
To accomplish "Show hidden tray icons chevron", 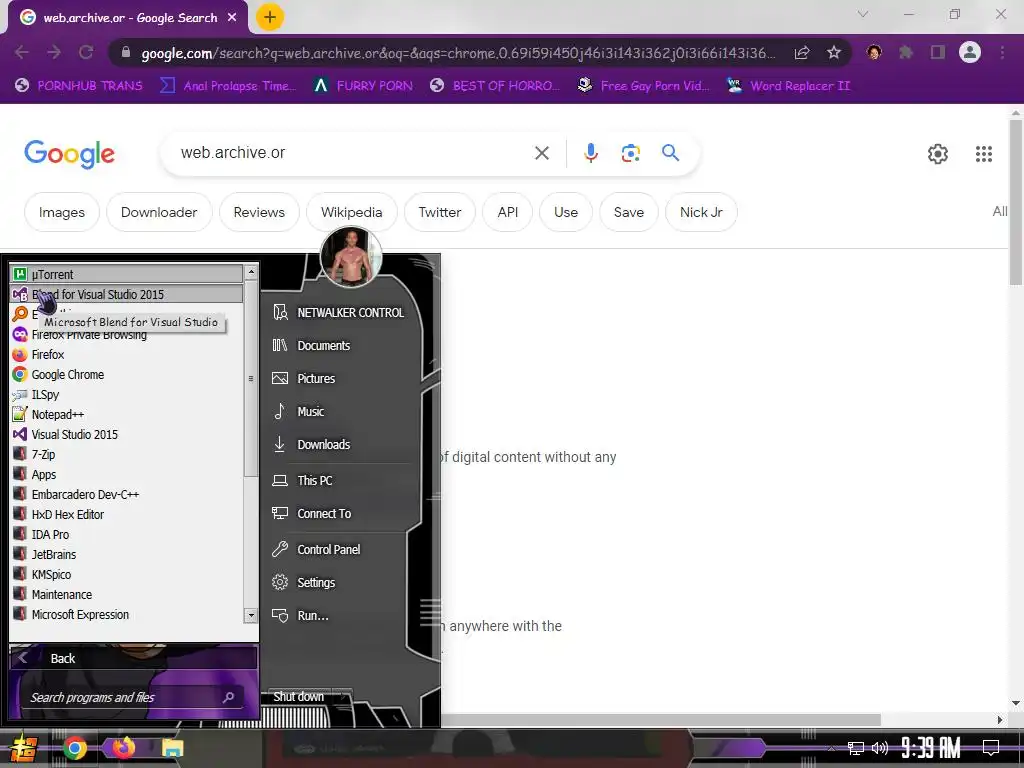I will click(x=831, y=748).
